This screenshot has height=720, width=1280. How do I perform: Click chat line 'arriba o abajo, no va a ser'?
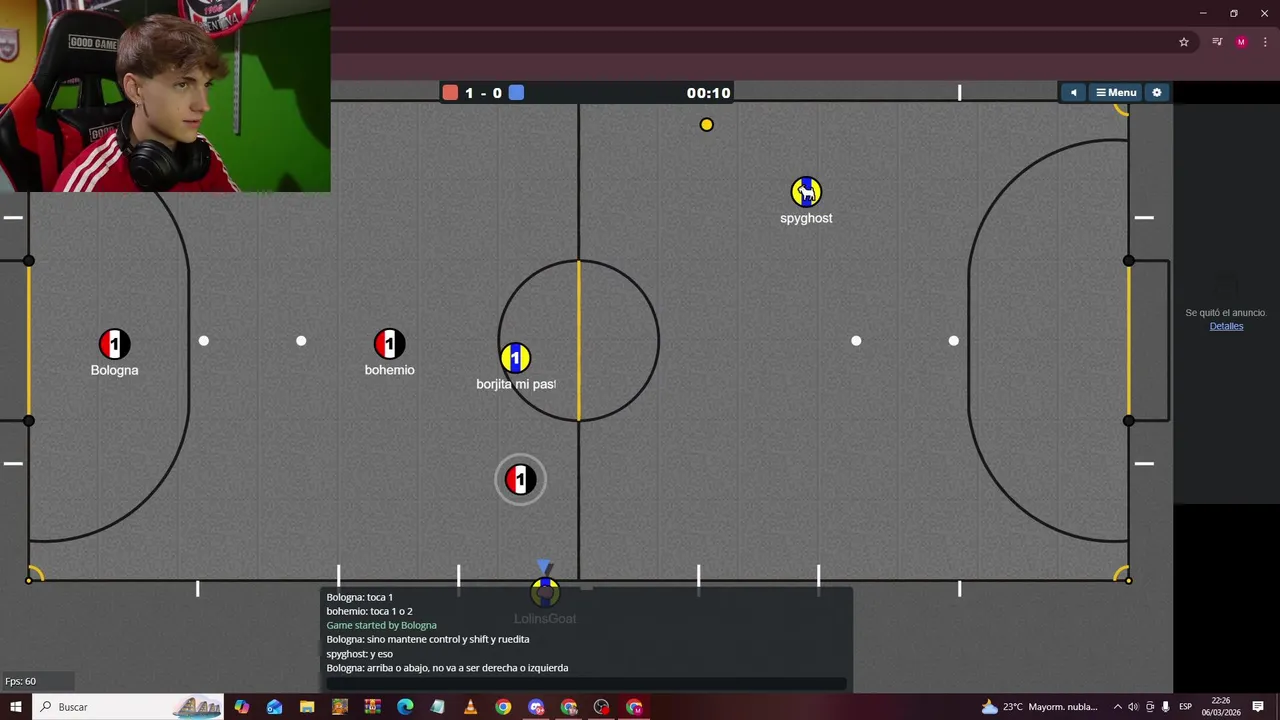point(447,668)
